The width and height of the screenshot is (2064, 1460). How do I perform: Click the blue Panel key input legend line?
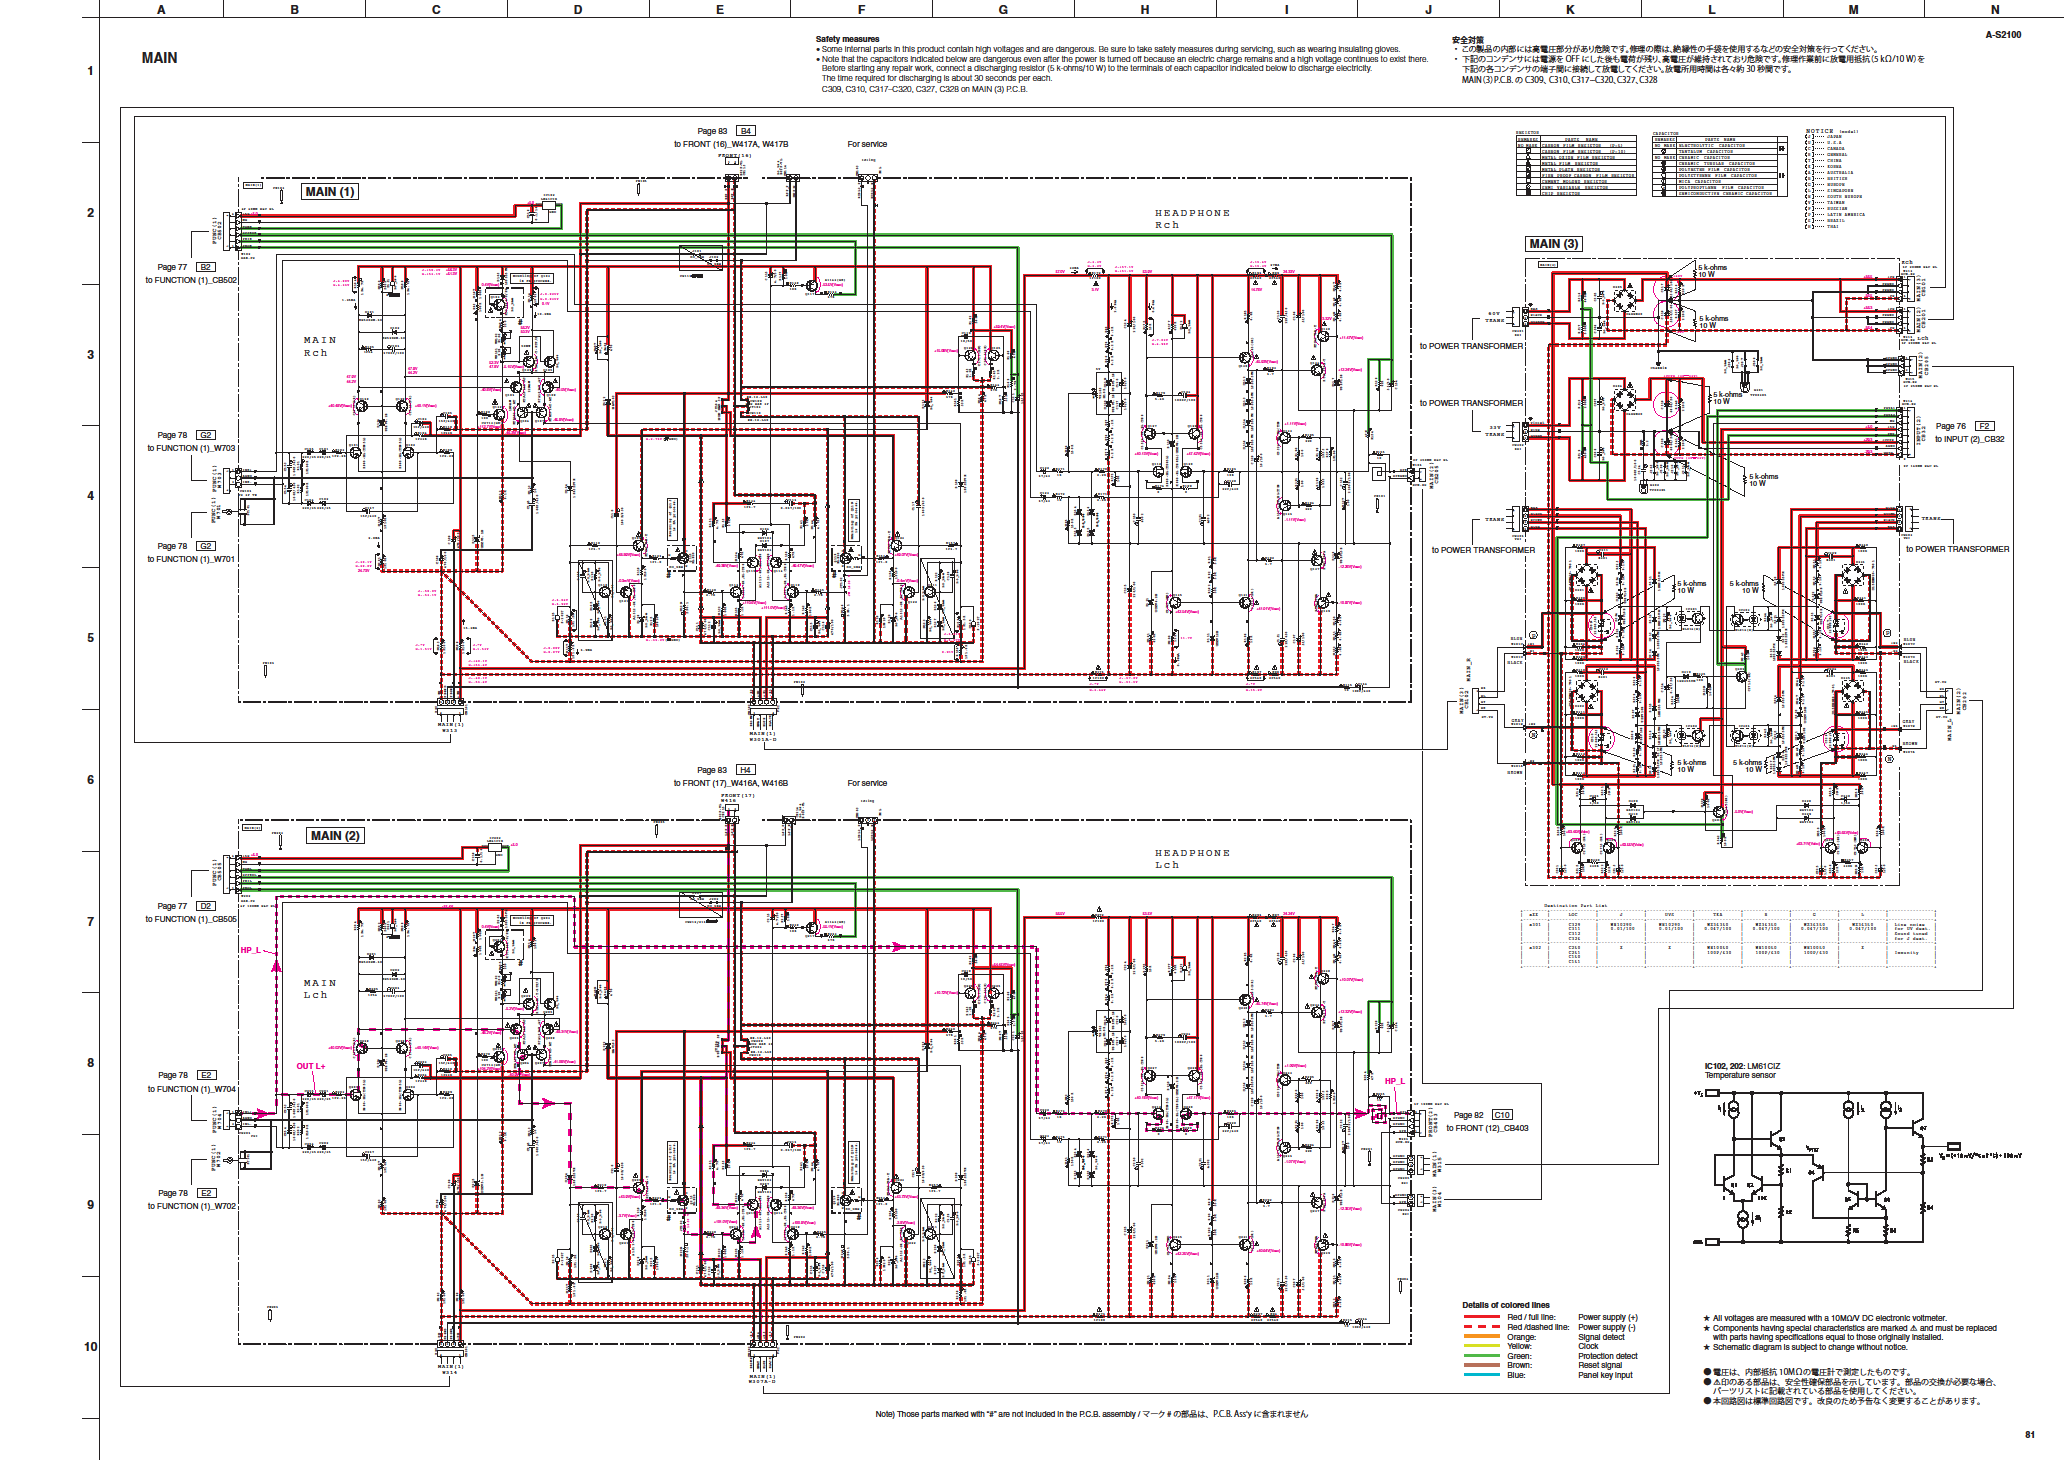pos(1481,1375)
